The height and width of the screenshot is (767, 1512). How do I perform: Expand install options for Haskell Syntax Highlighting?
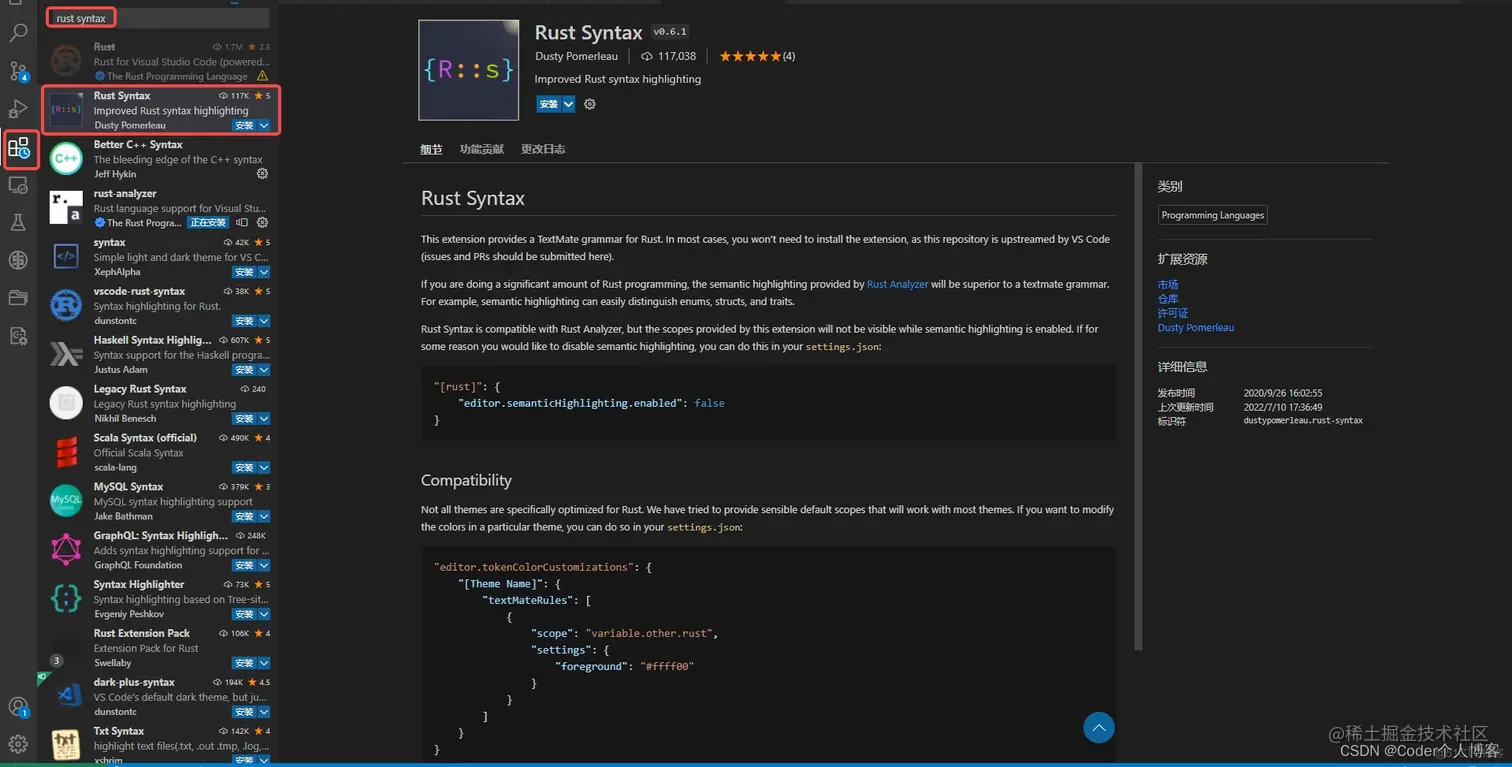264,370
